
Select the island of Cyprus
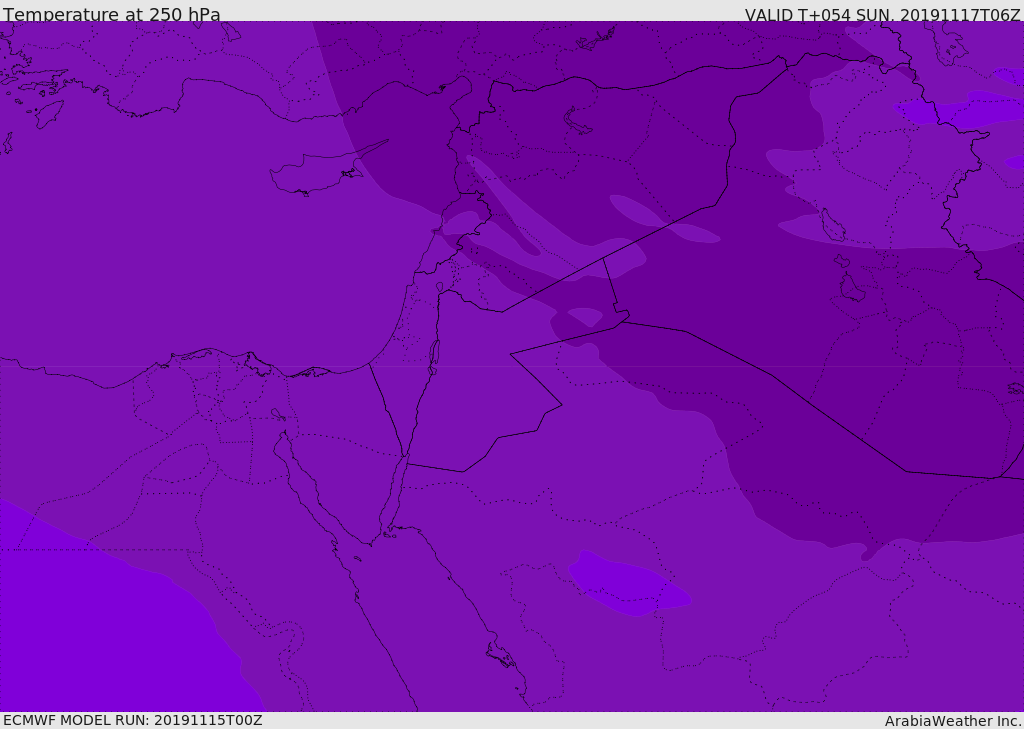[315, 174]
